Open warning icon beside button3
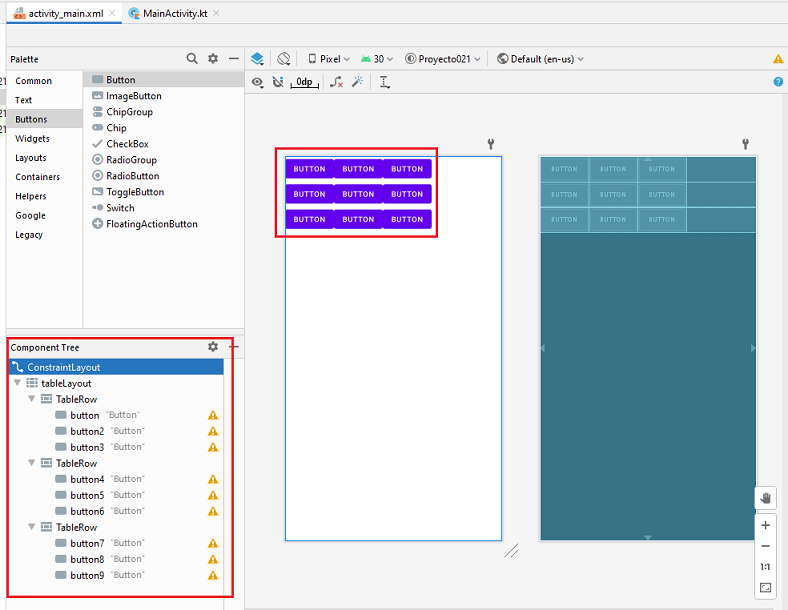Screen dimensions: 788x610 click(213, 447)
